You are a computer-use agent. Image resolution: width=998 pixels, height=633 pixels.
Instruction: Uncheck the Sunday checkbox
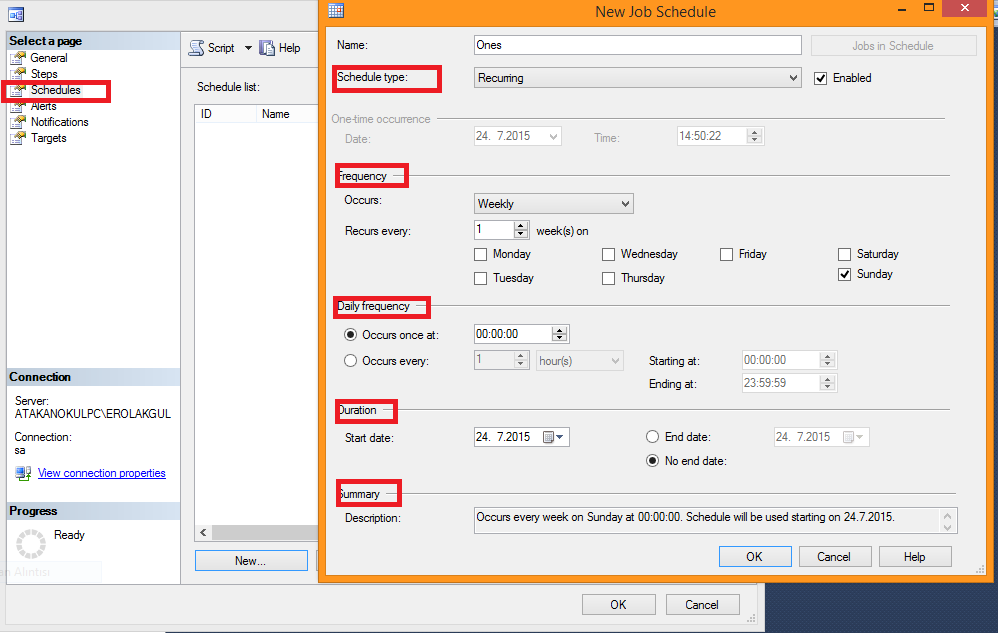point(845,275)
